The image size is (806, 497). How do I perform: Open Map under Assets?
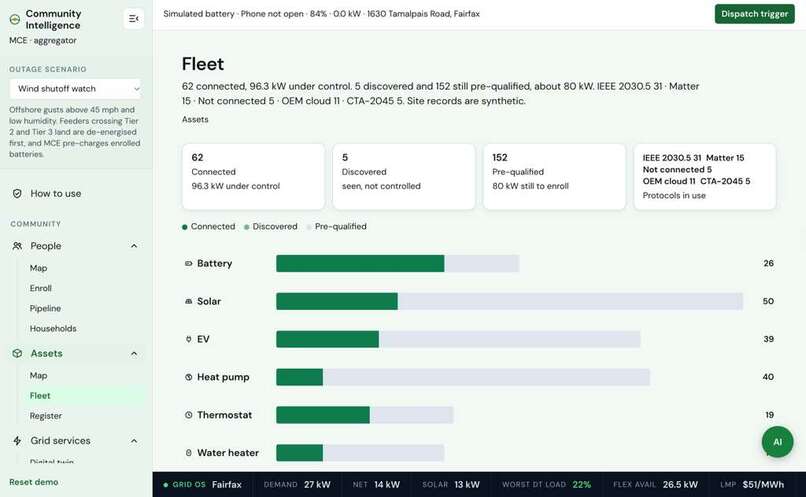tap(38, 376)
